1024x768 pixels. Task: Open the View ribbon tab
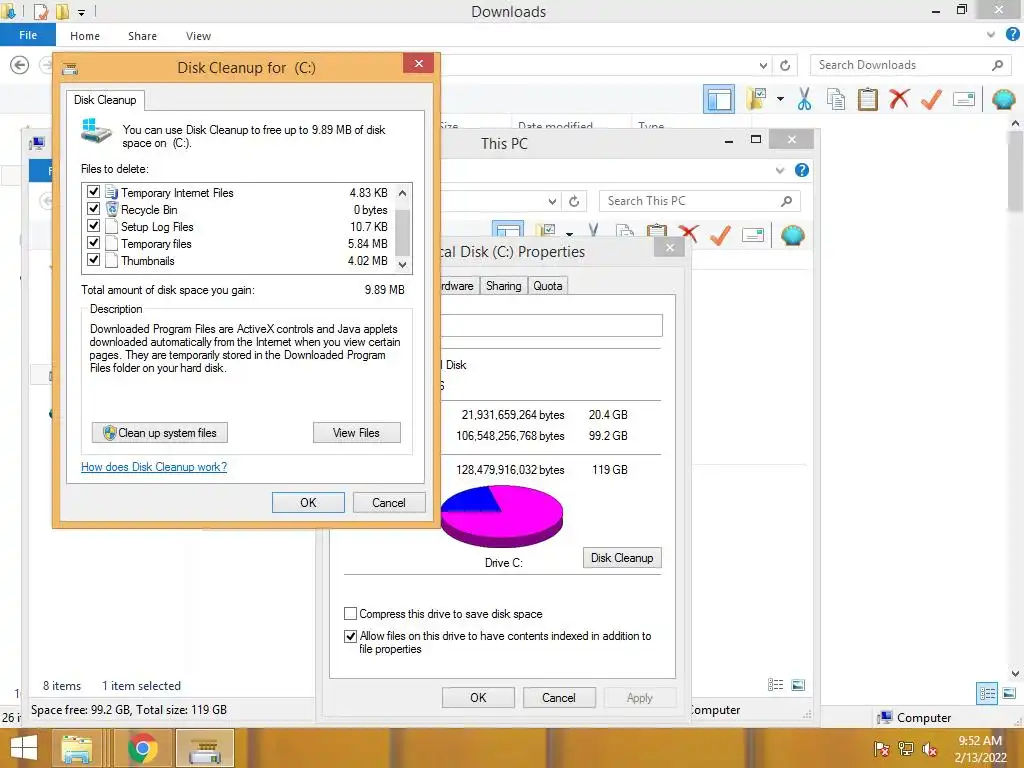(x=198, y=36)
